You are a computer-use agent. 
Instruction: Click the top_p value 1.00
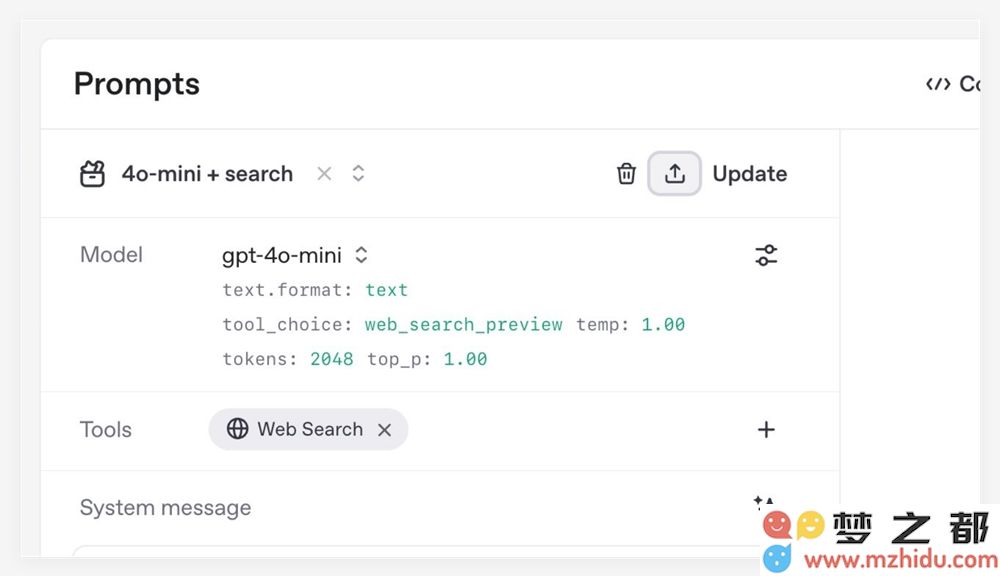click(466, 359)
